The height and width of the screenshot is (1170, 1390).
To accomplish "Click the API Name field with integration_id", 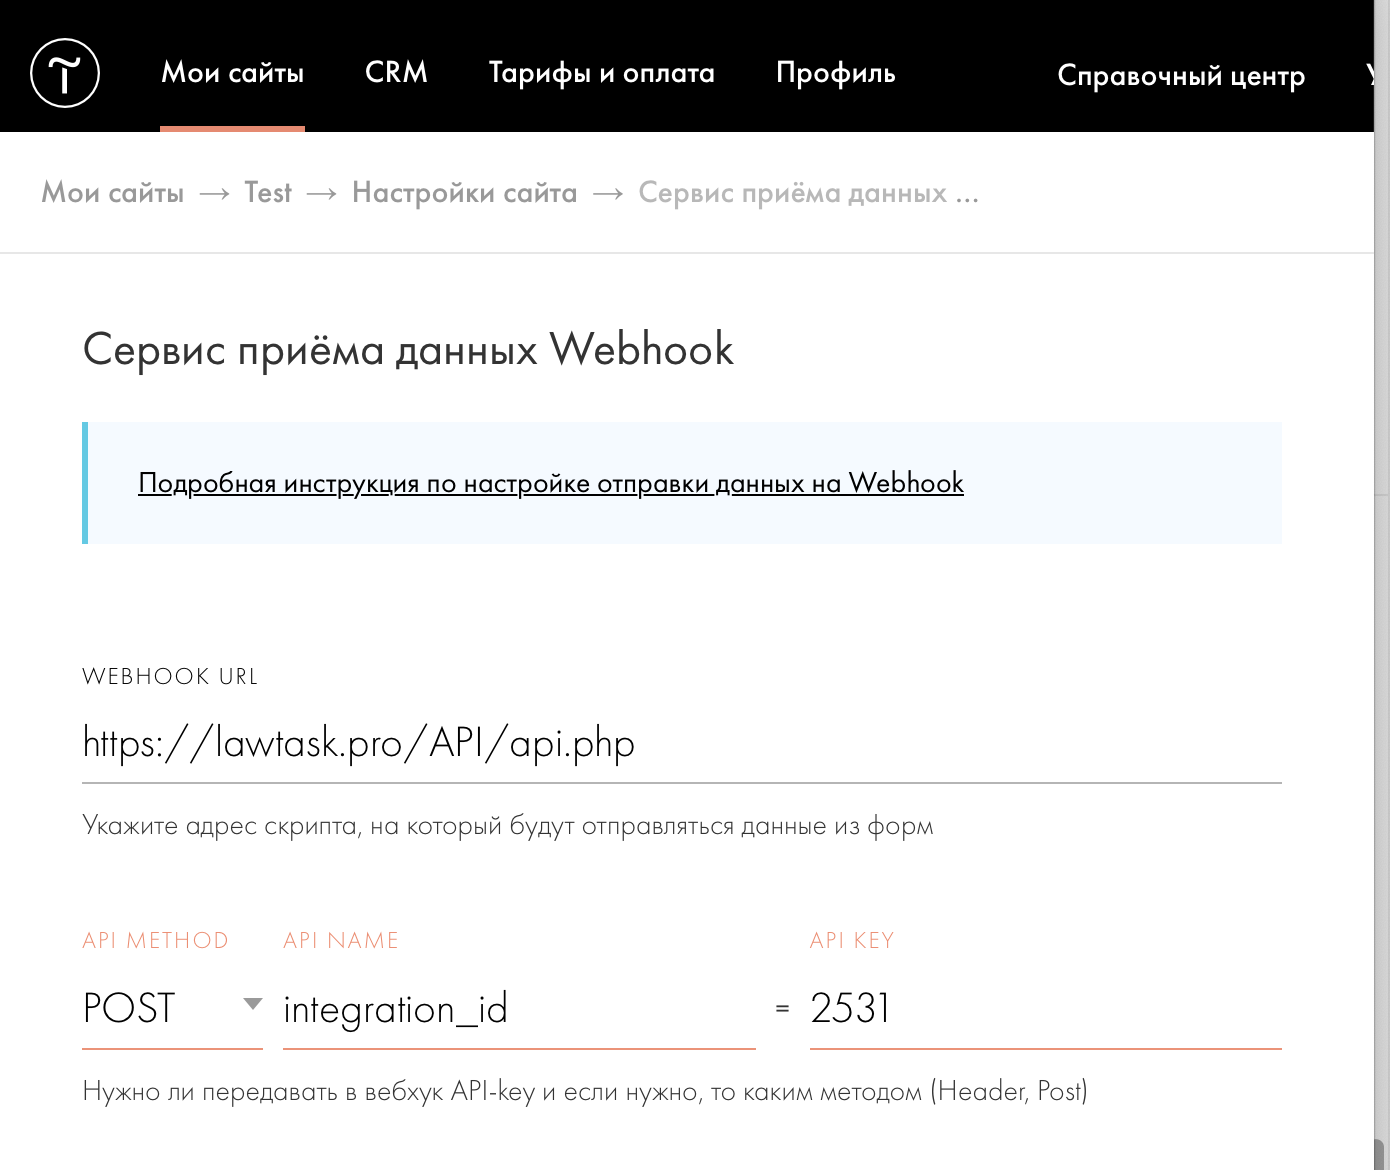I will (518, 1009).
